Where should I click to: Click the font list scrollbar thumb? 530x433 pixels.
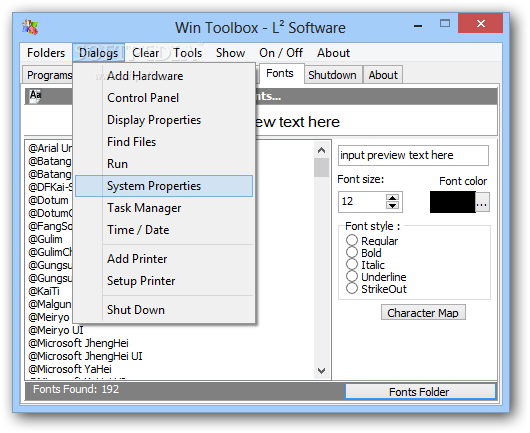pyautogui.click(x=321, y=168)
